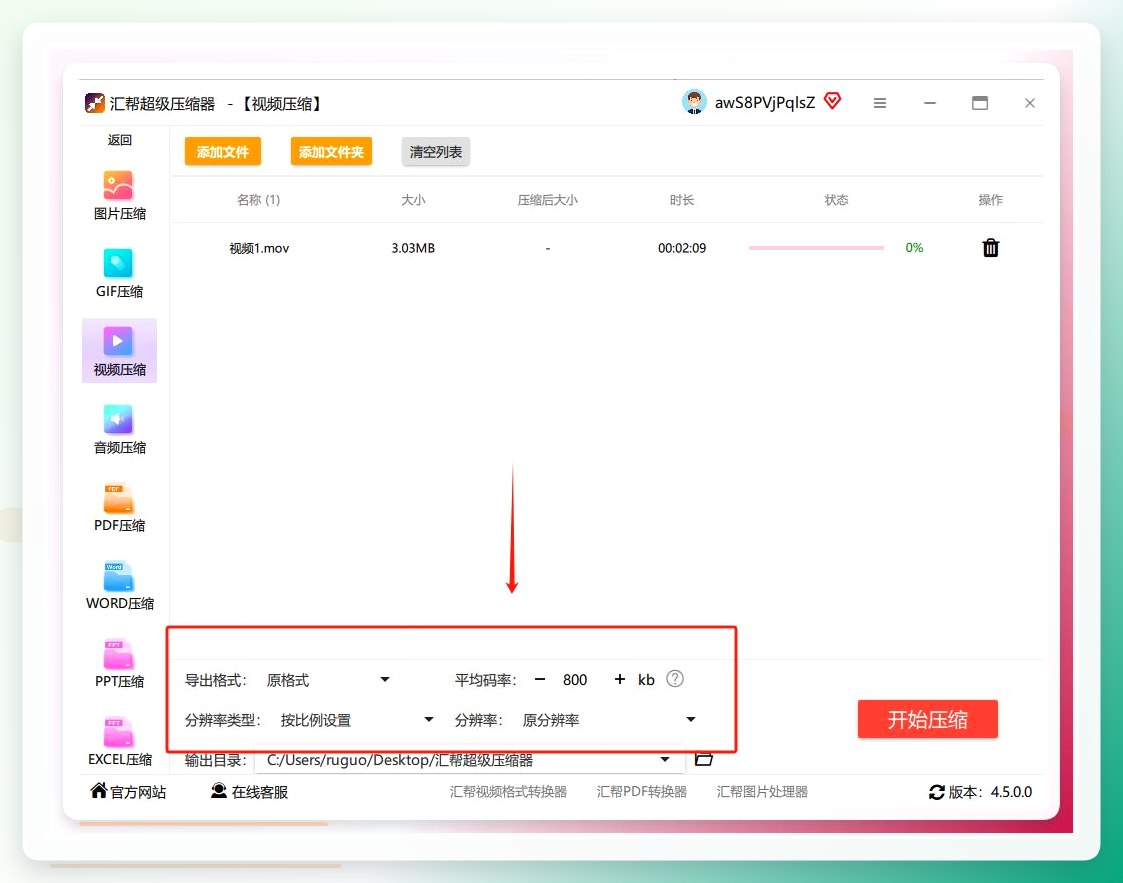Click the 清空列表 button

(x=435, y=152)
